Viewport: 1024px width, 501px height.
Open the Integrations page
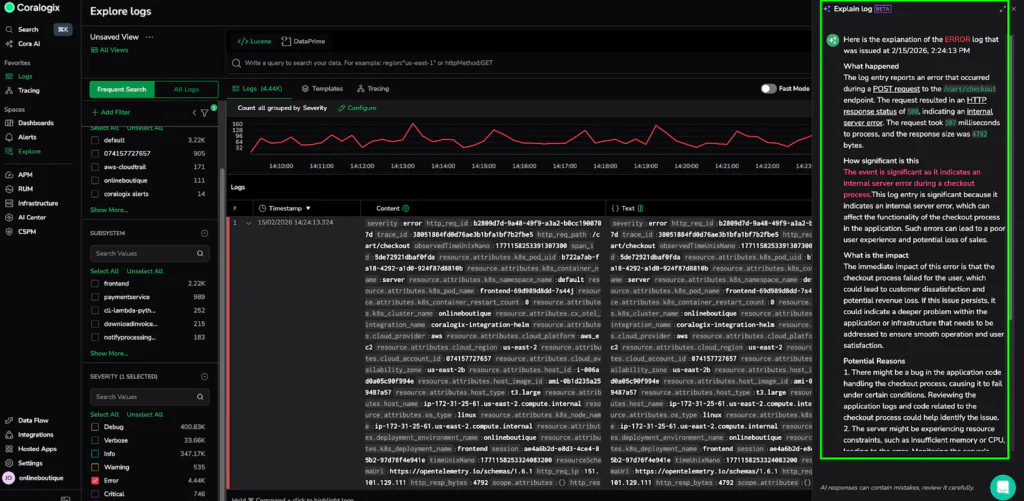pyautogui.click(x=35, y=434)
